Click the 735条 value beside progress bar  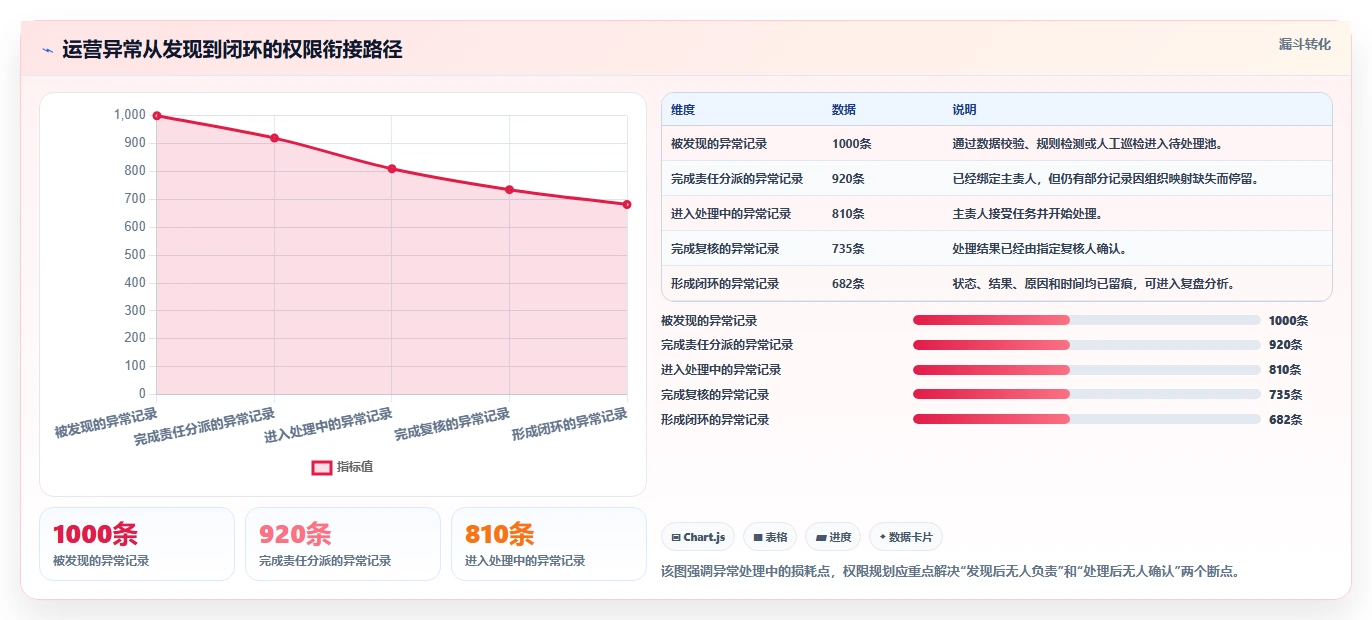[1285, 395]
